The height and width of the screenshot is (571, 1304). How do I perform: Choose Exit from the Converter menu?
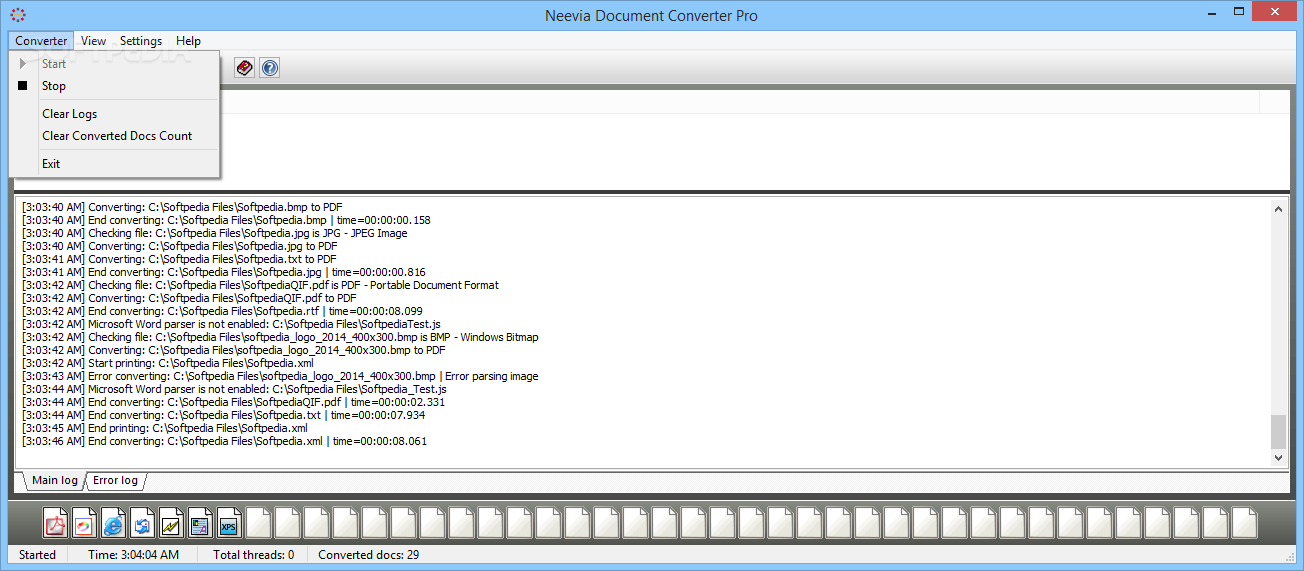coord(114,164)
